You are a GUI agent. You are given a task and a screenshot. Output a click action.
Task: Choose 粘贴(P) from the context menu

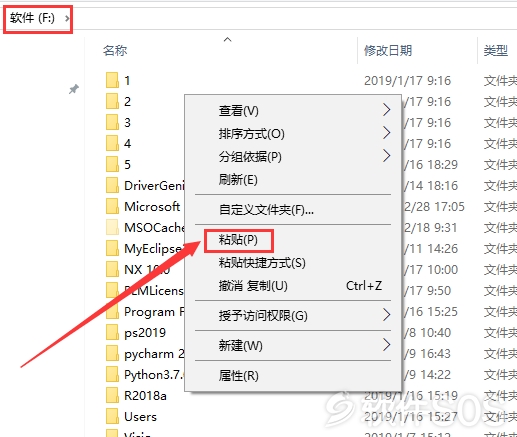[238, 240]
